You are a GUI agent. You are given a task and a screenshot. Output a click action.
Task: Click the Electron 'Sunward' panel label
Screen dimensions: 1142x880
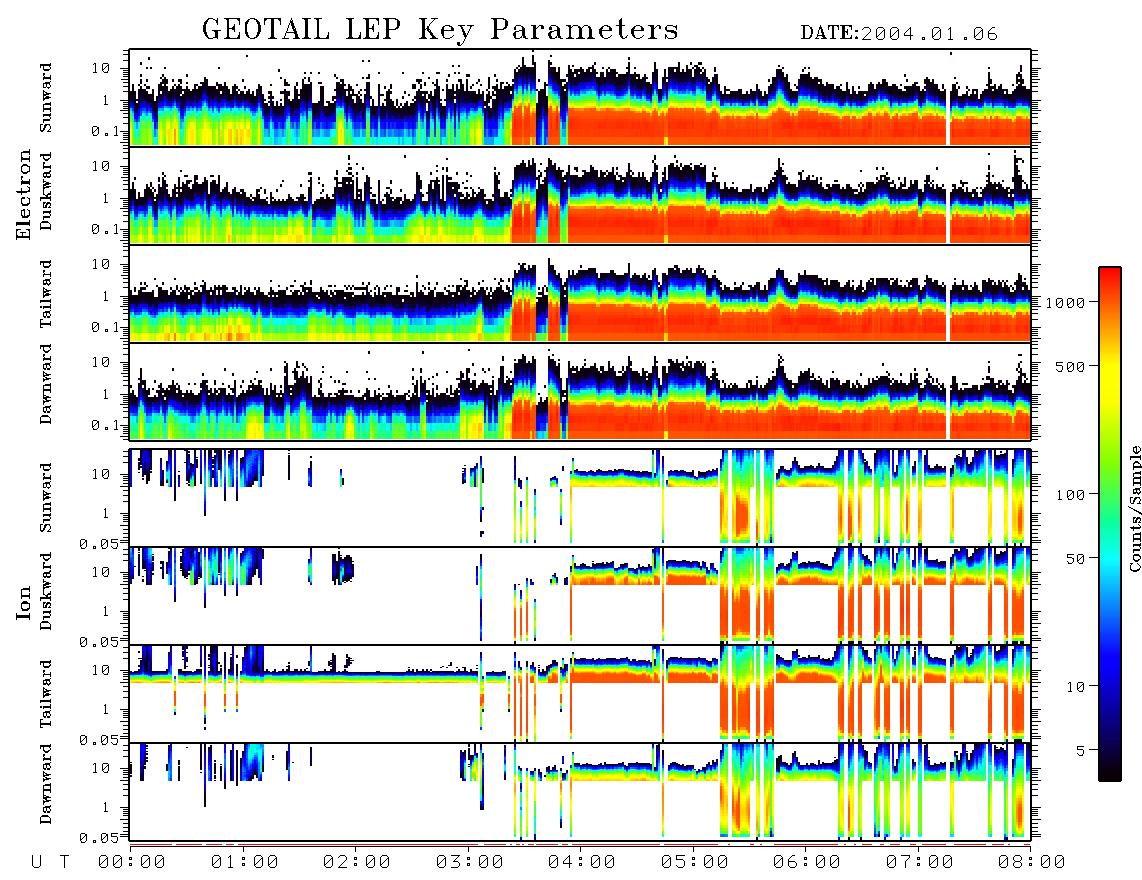47,98
